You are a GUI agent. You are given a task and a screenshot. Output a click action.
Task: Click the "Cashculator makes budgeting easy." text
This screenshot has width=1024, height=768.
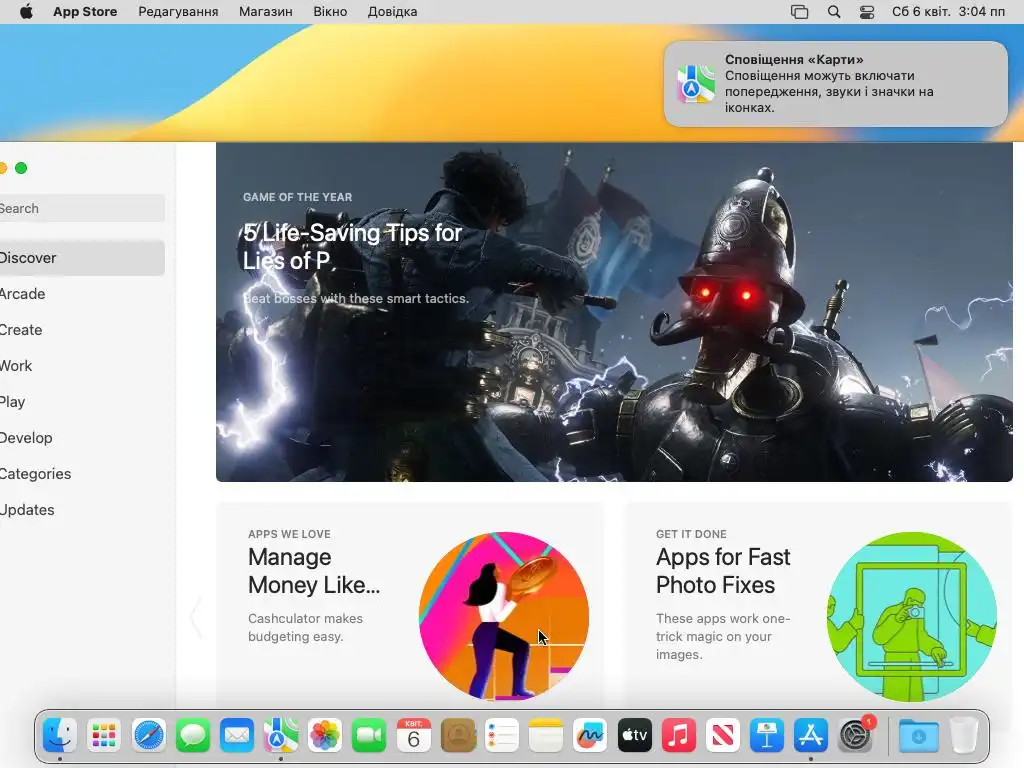coord(305,628)
